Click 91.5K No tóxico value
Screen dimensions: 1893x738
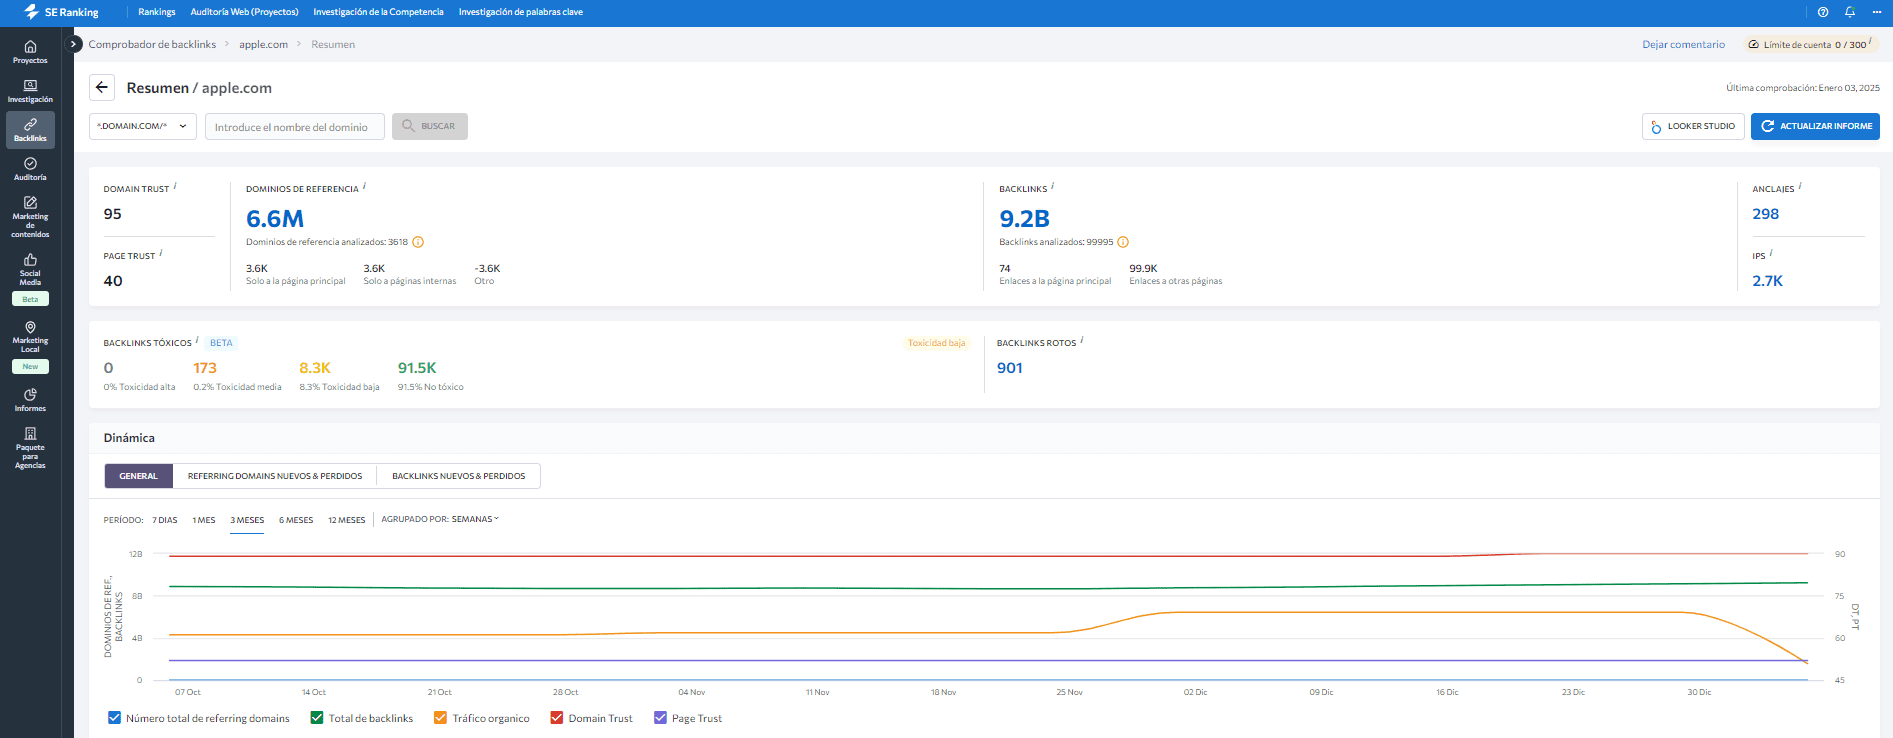pyautogui.click(x=417, y=368)
